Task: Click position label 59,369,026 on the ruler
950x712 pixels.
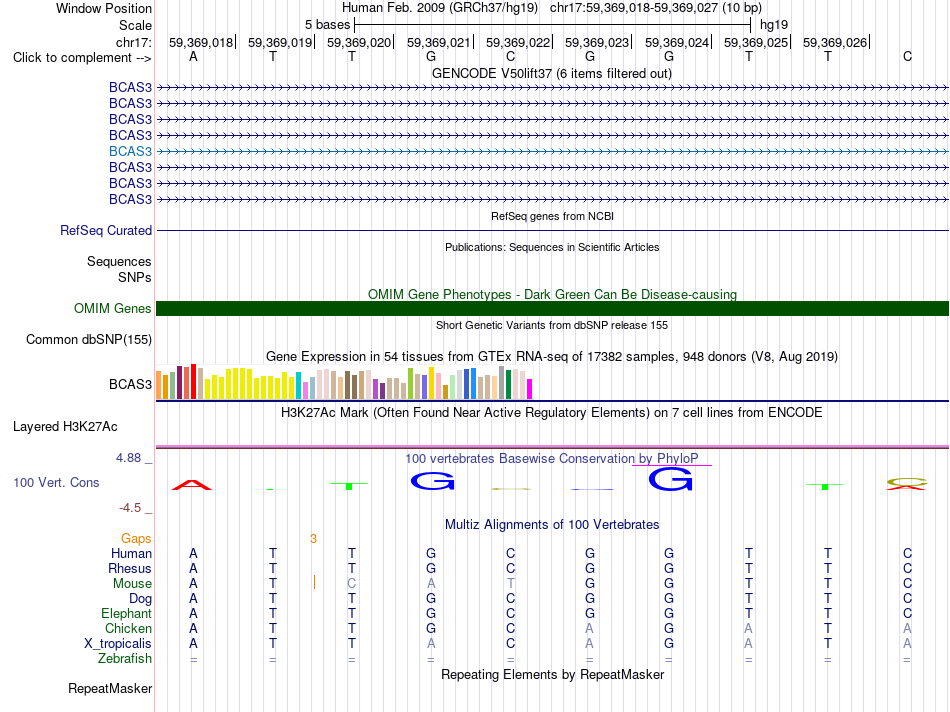Action: (834, 42)
